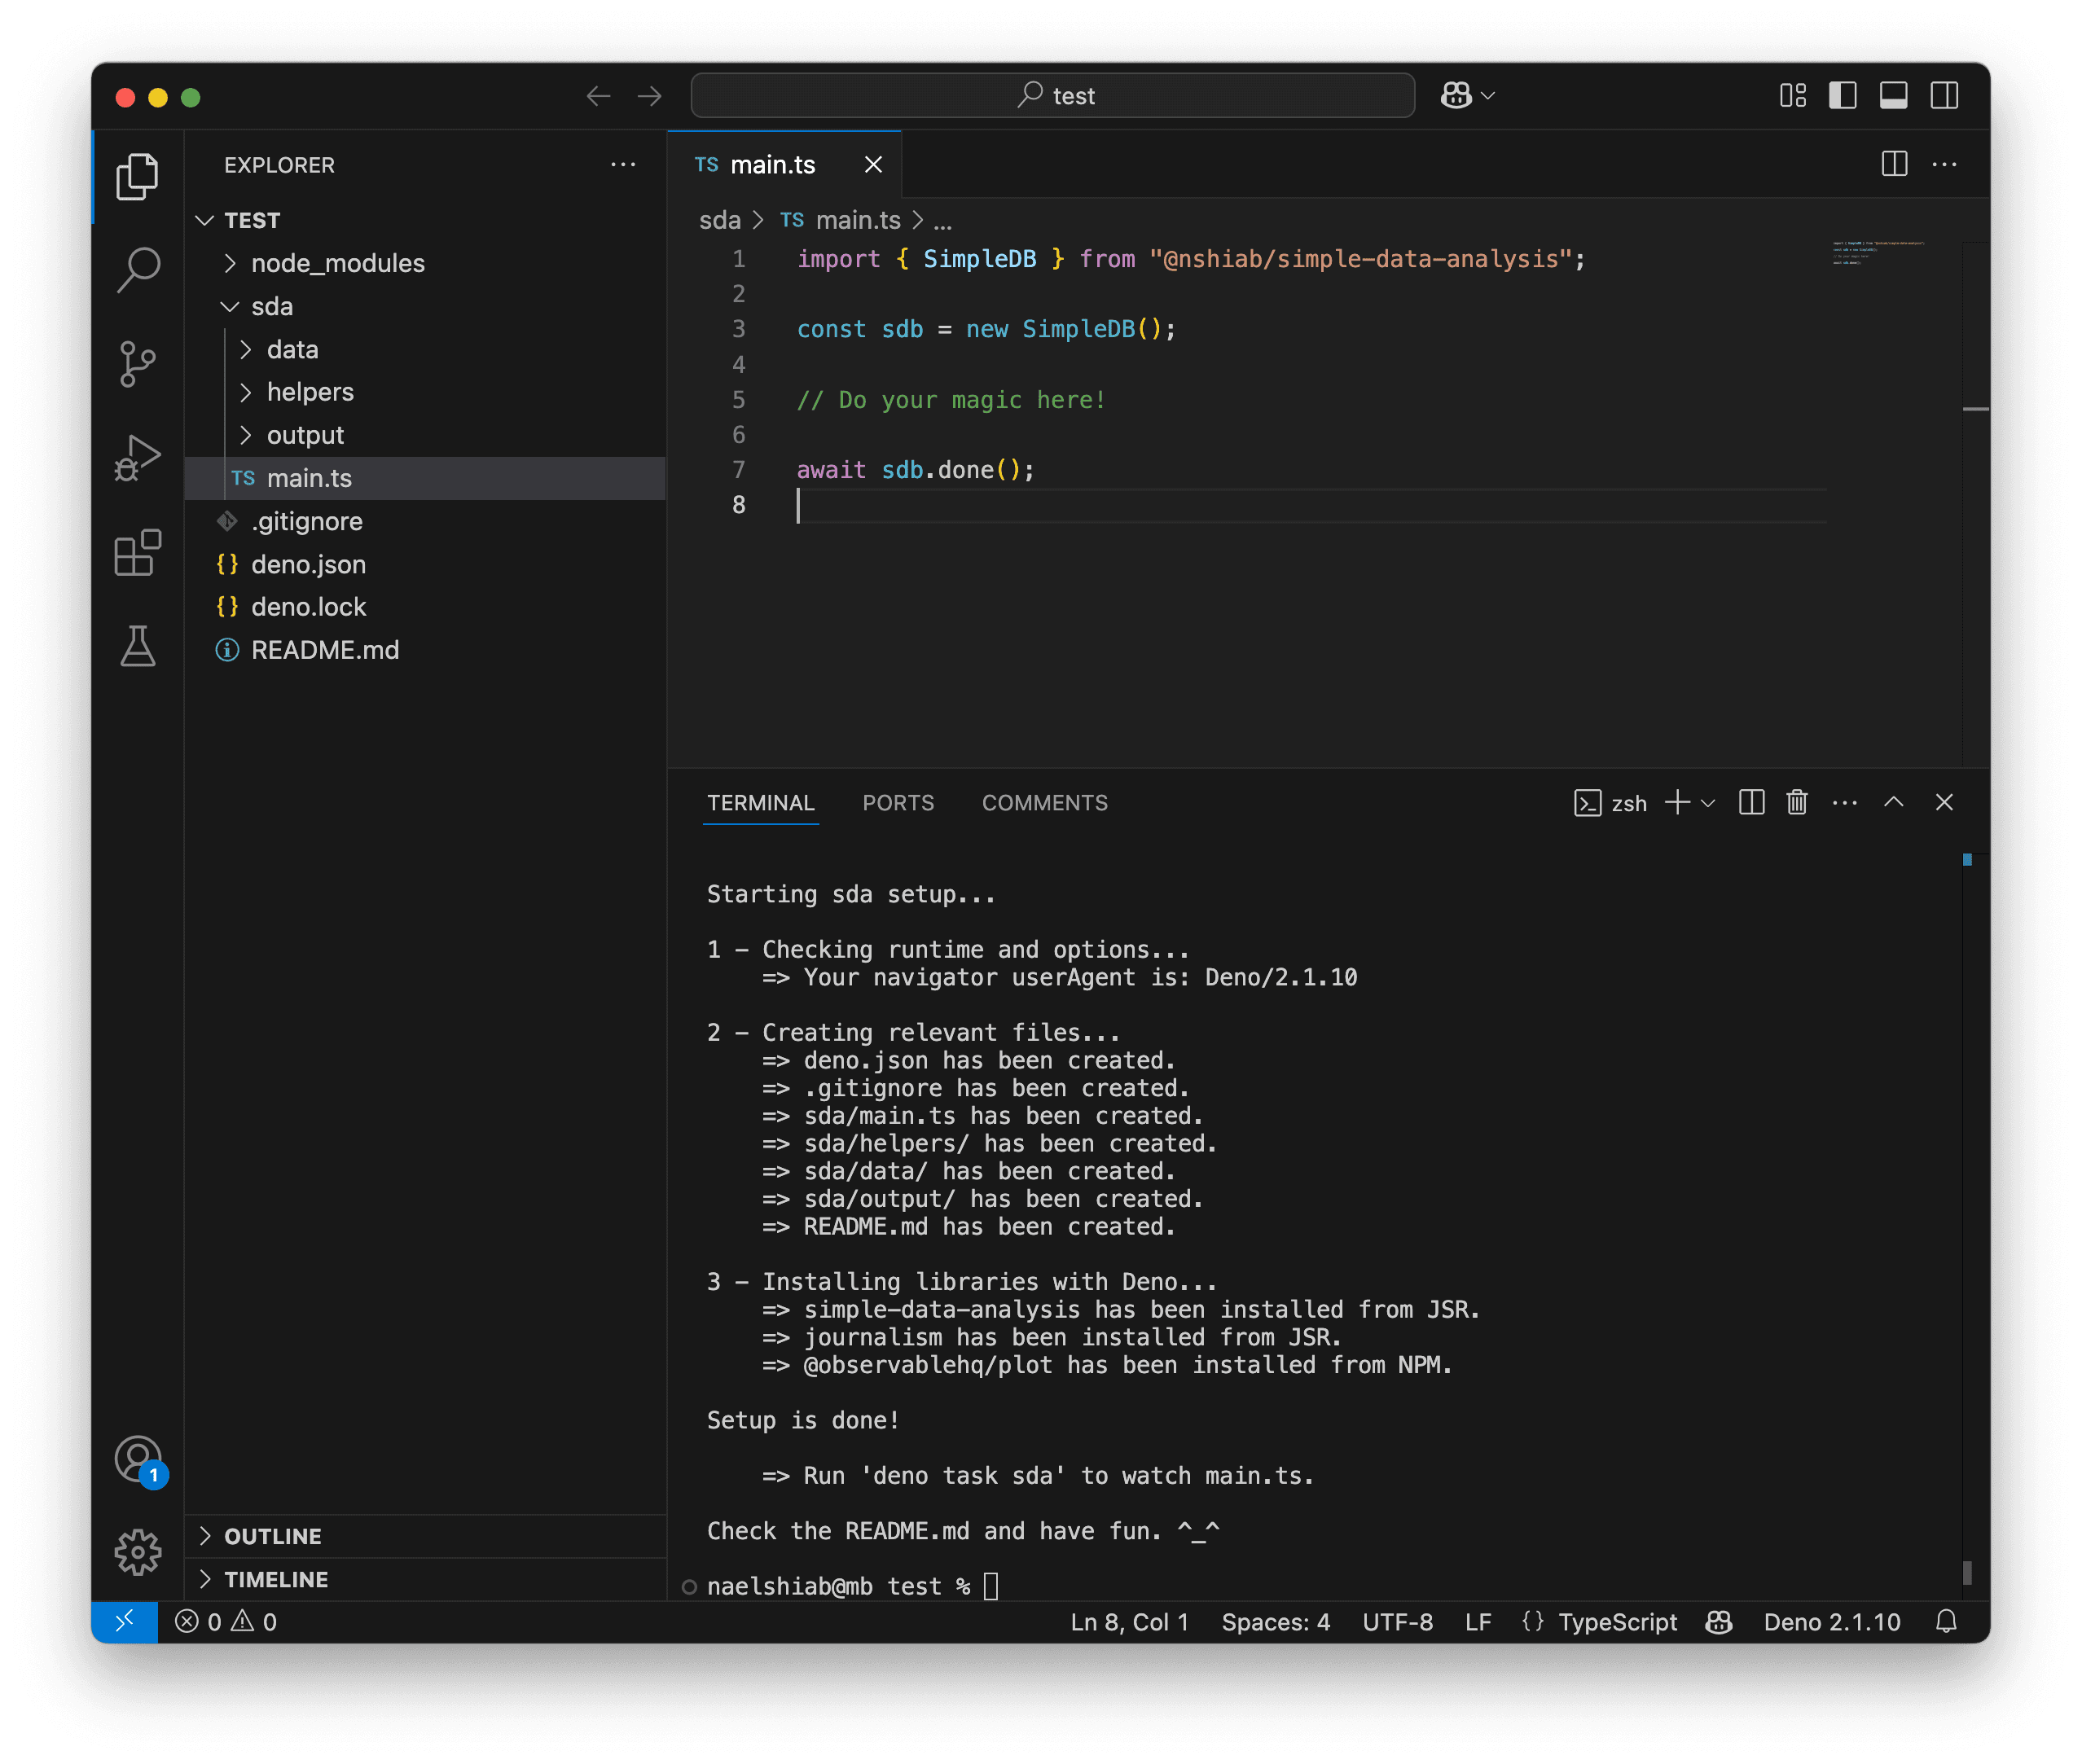
Task: Open the README.md file
Action: (426, 650)
